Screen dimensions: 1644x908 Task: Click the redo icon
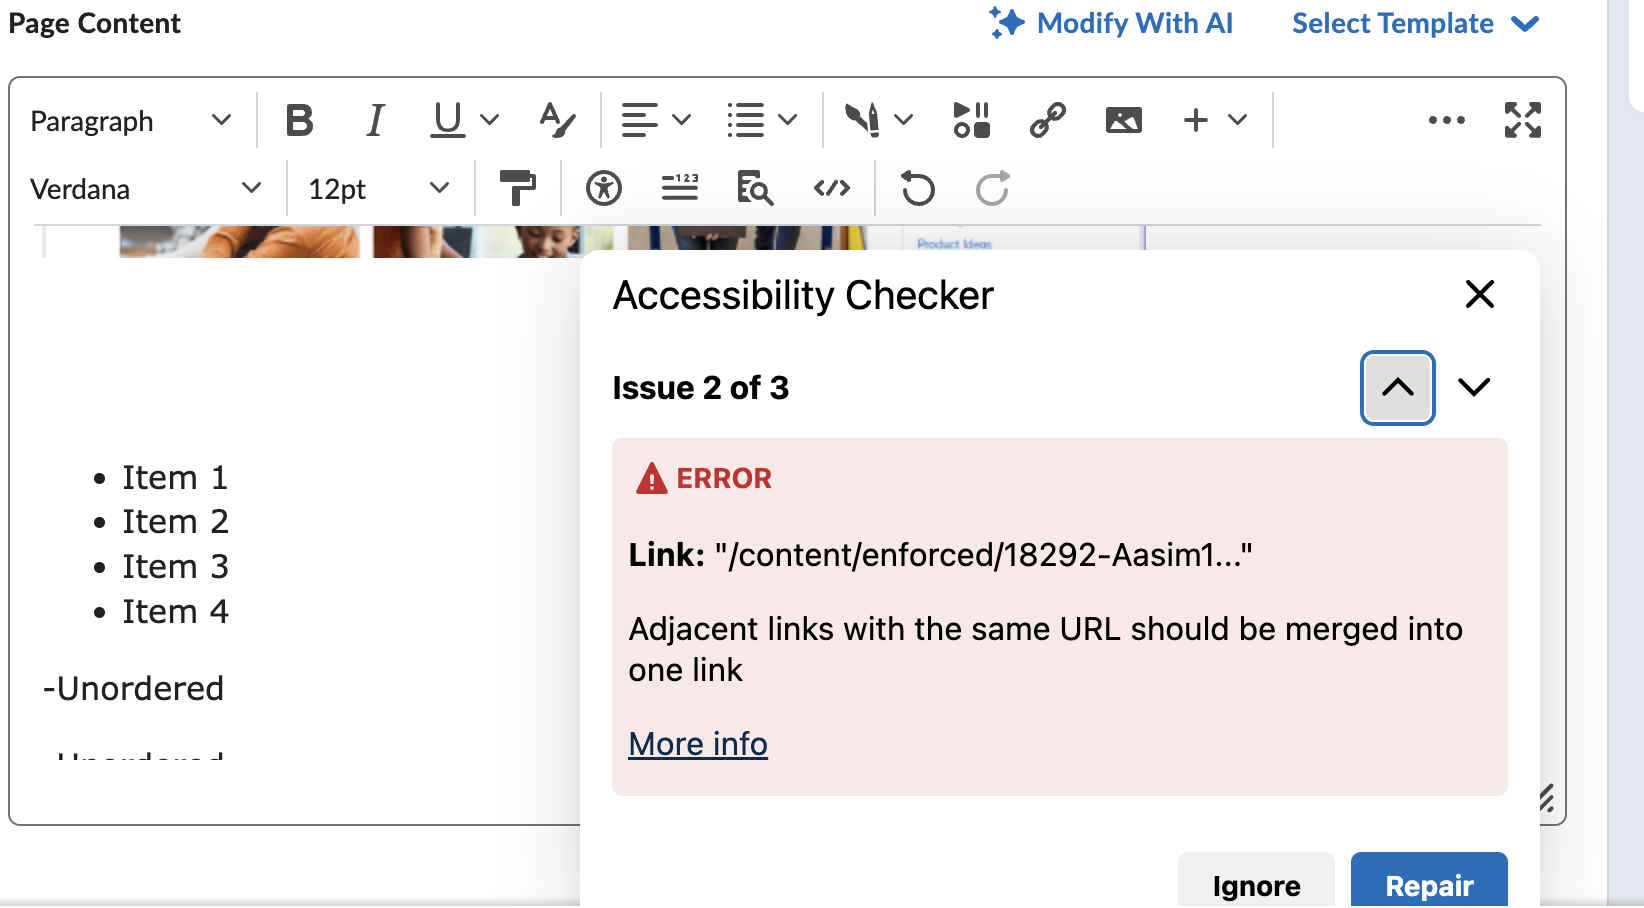pos(992,188)
